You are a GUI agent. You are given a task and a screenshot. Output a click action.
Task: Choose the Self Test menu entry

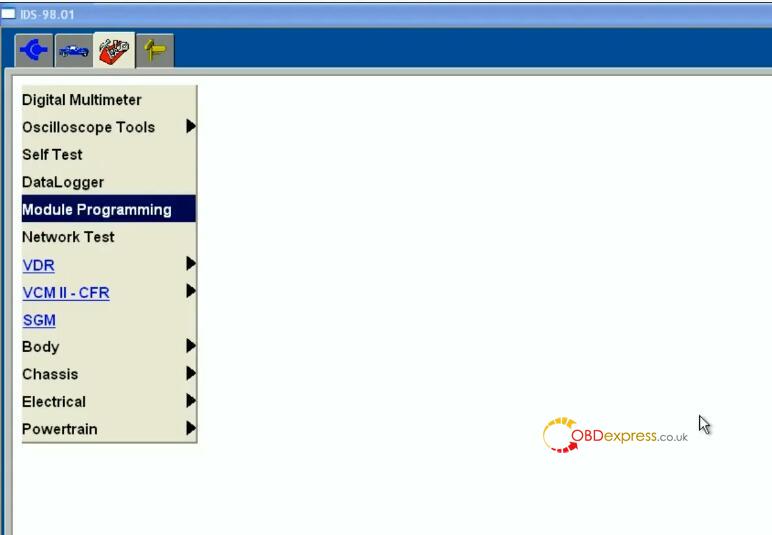coord(52,155)
